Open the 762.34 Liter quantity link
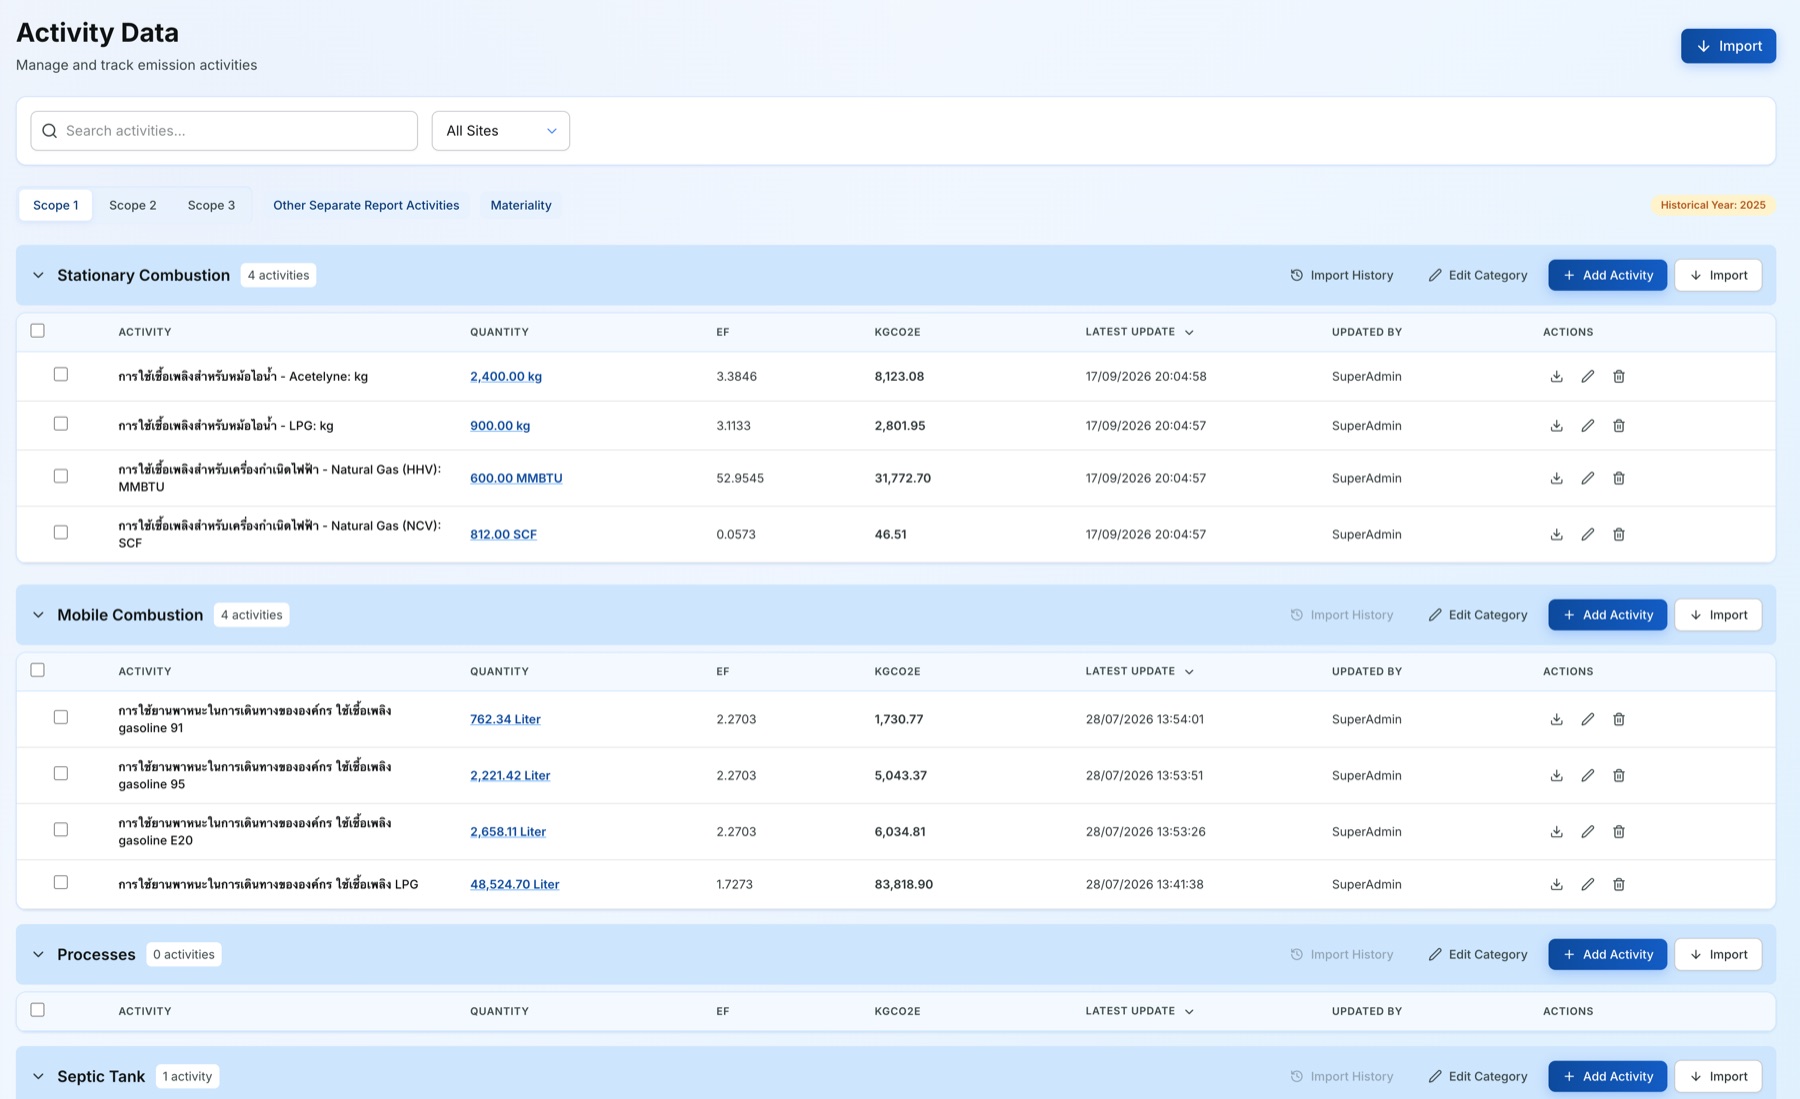1800x1099 pixels. click(505, 719)
